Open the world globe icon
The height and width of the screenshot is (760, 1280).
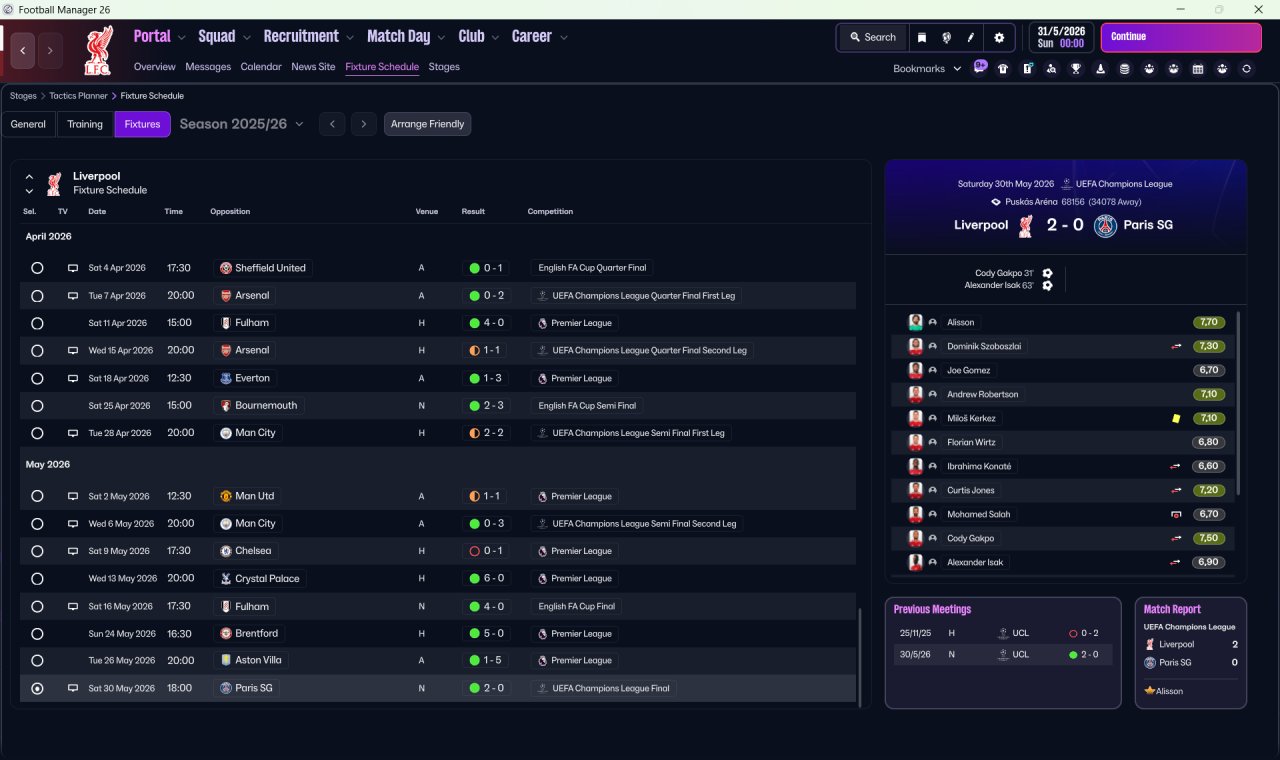tap(946, 37)
